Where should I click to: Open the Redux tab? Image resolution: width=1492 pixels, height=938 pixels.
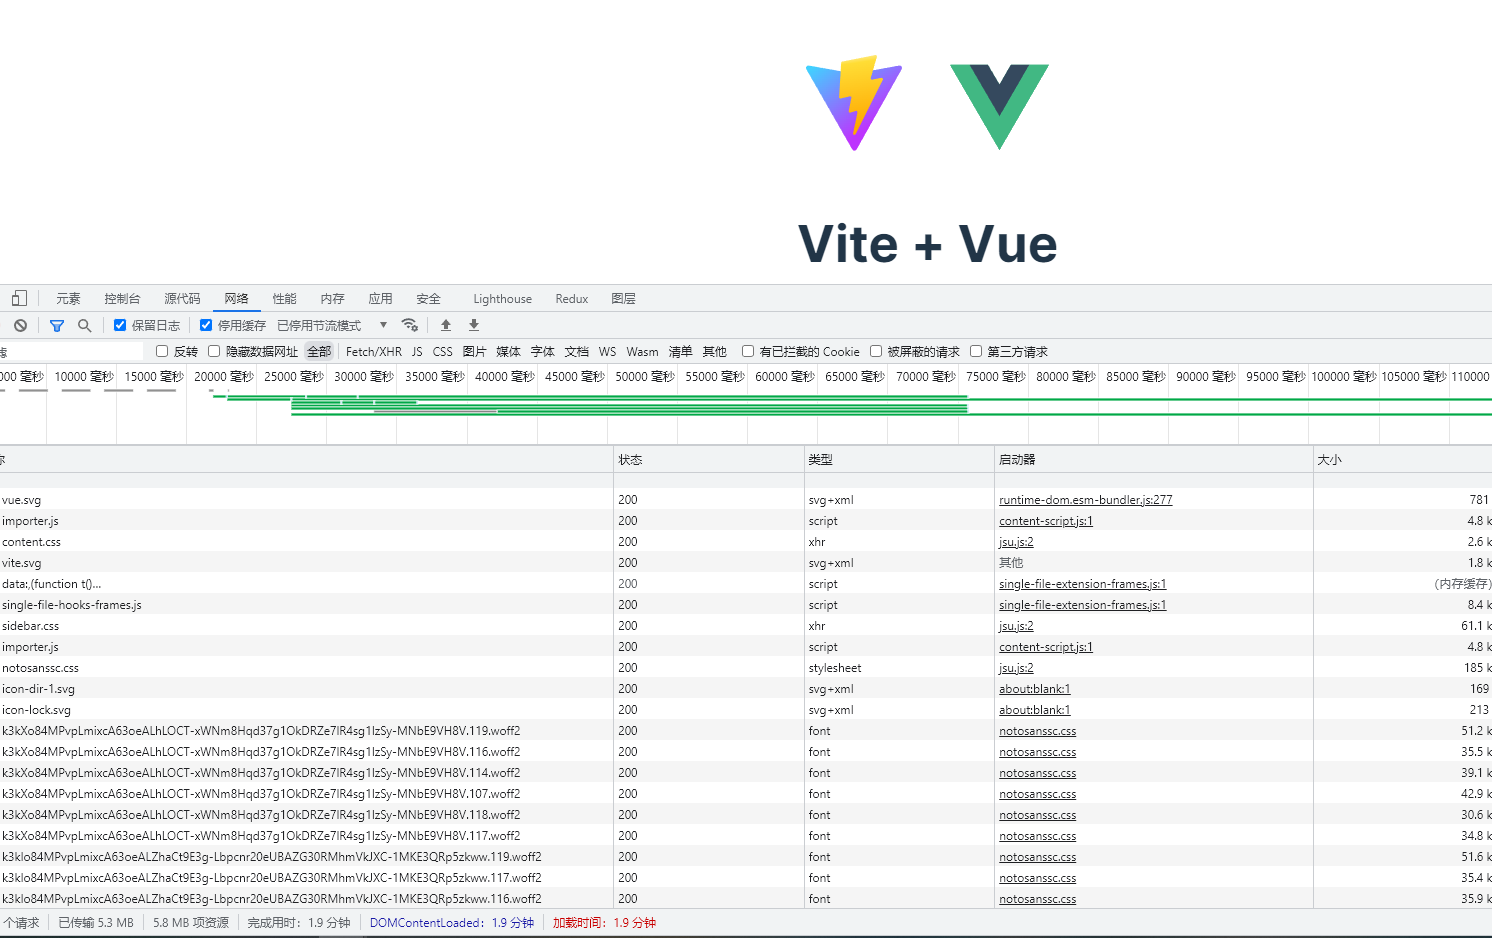pyautogui.click(x=572, y=298)
